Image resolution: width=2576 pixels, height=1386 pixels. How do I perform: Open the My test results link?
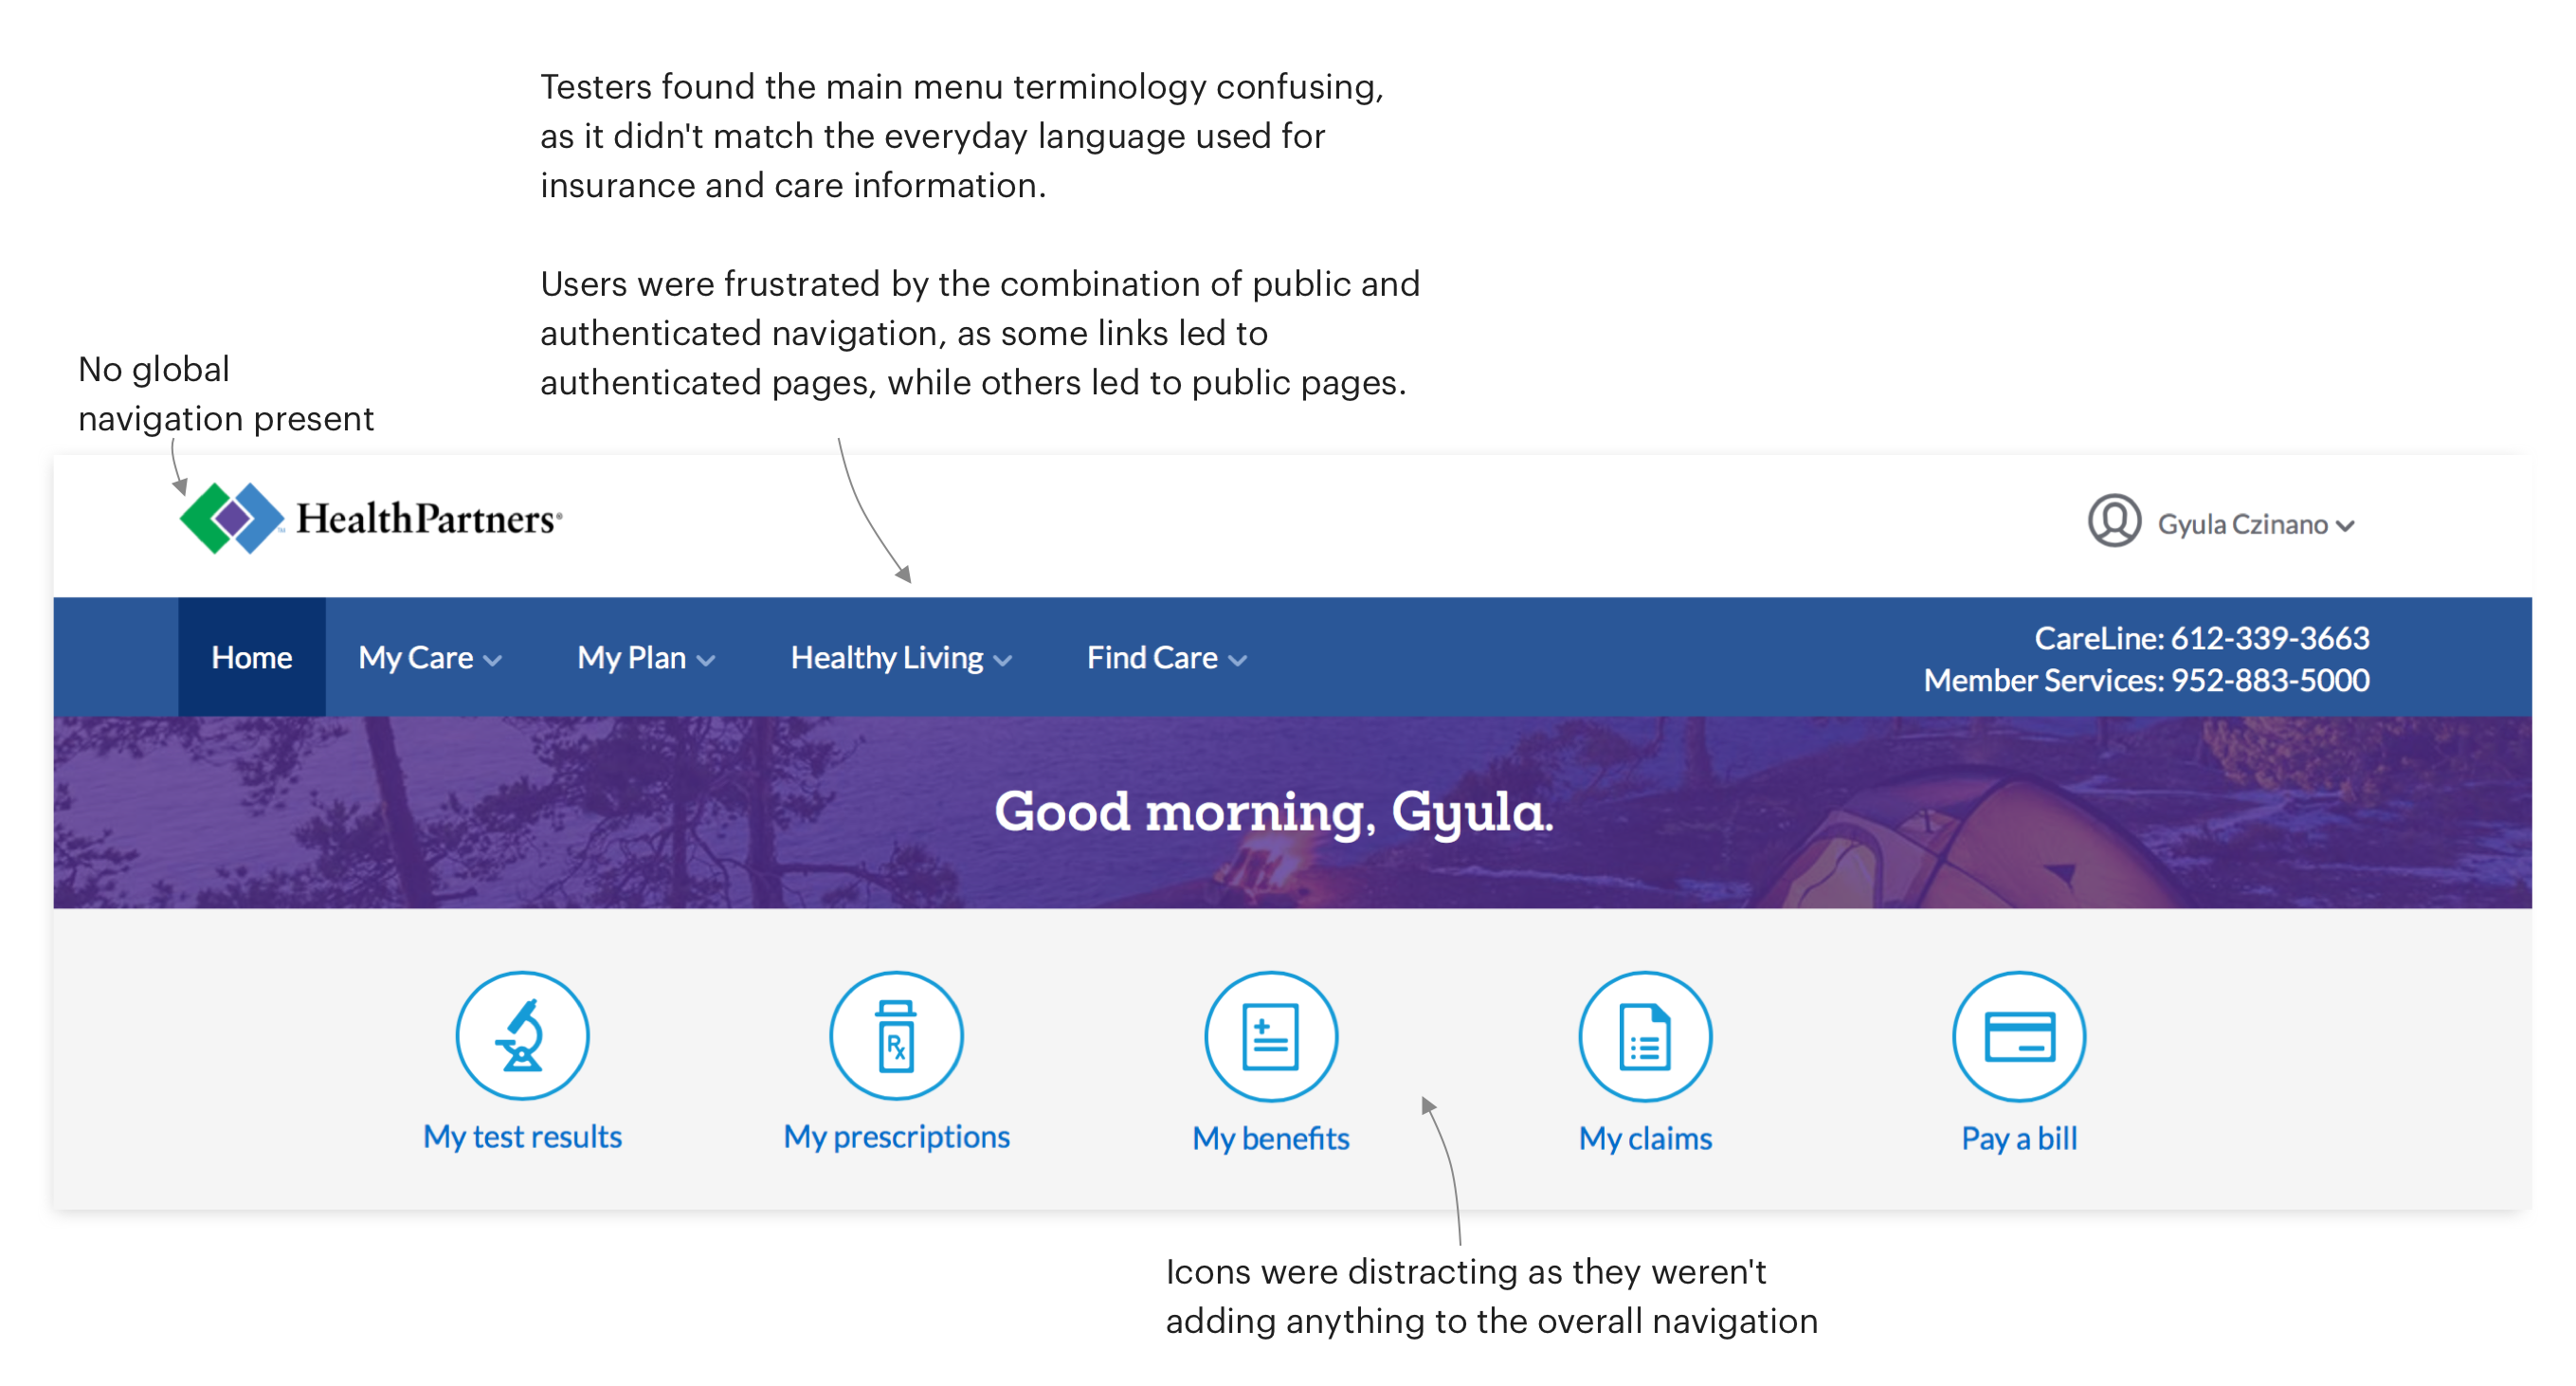522,1136
